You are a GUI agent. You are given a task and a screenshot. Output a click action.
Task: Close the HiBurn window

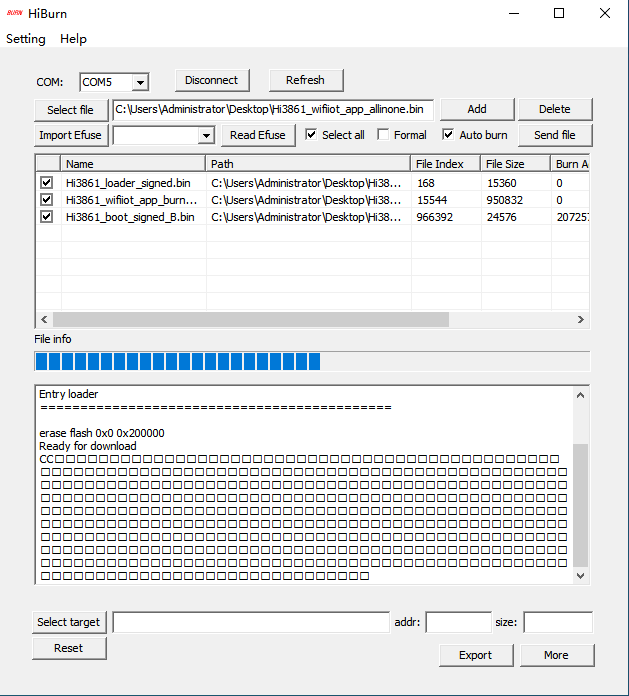[605, 13]
